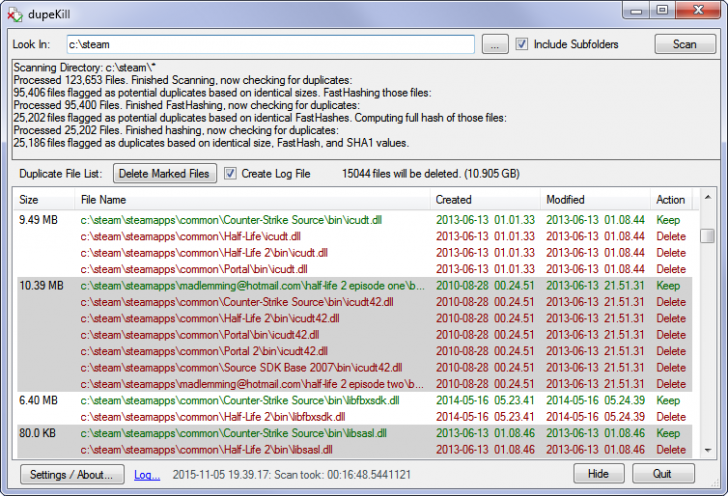This screenshot has height=496, width=728.
Task: Open the folder browse '...' button
Action: (x=495, y=44)
